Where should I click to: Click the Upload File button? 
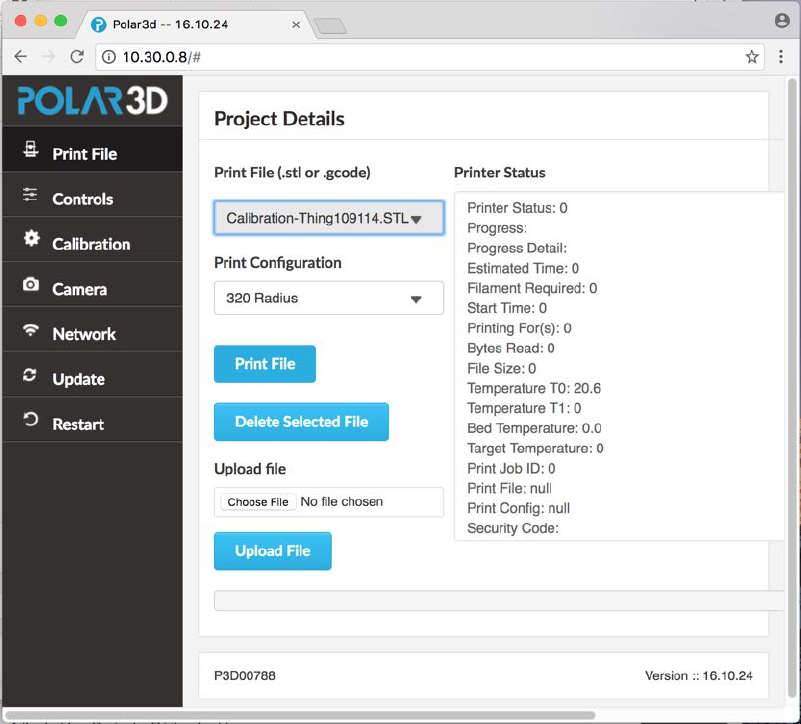pyautogui.click(x=273, y=551)
